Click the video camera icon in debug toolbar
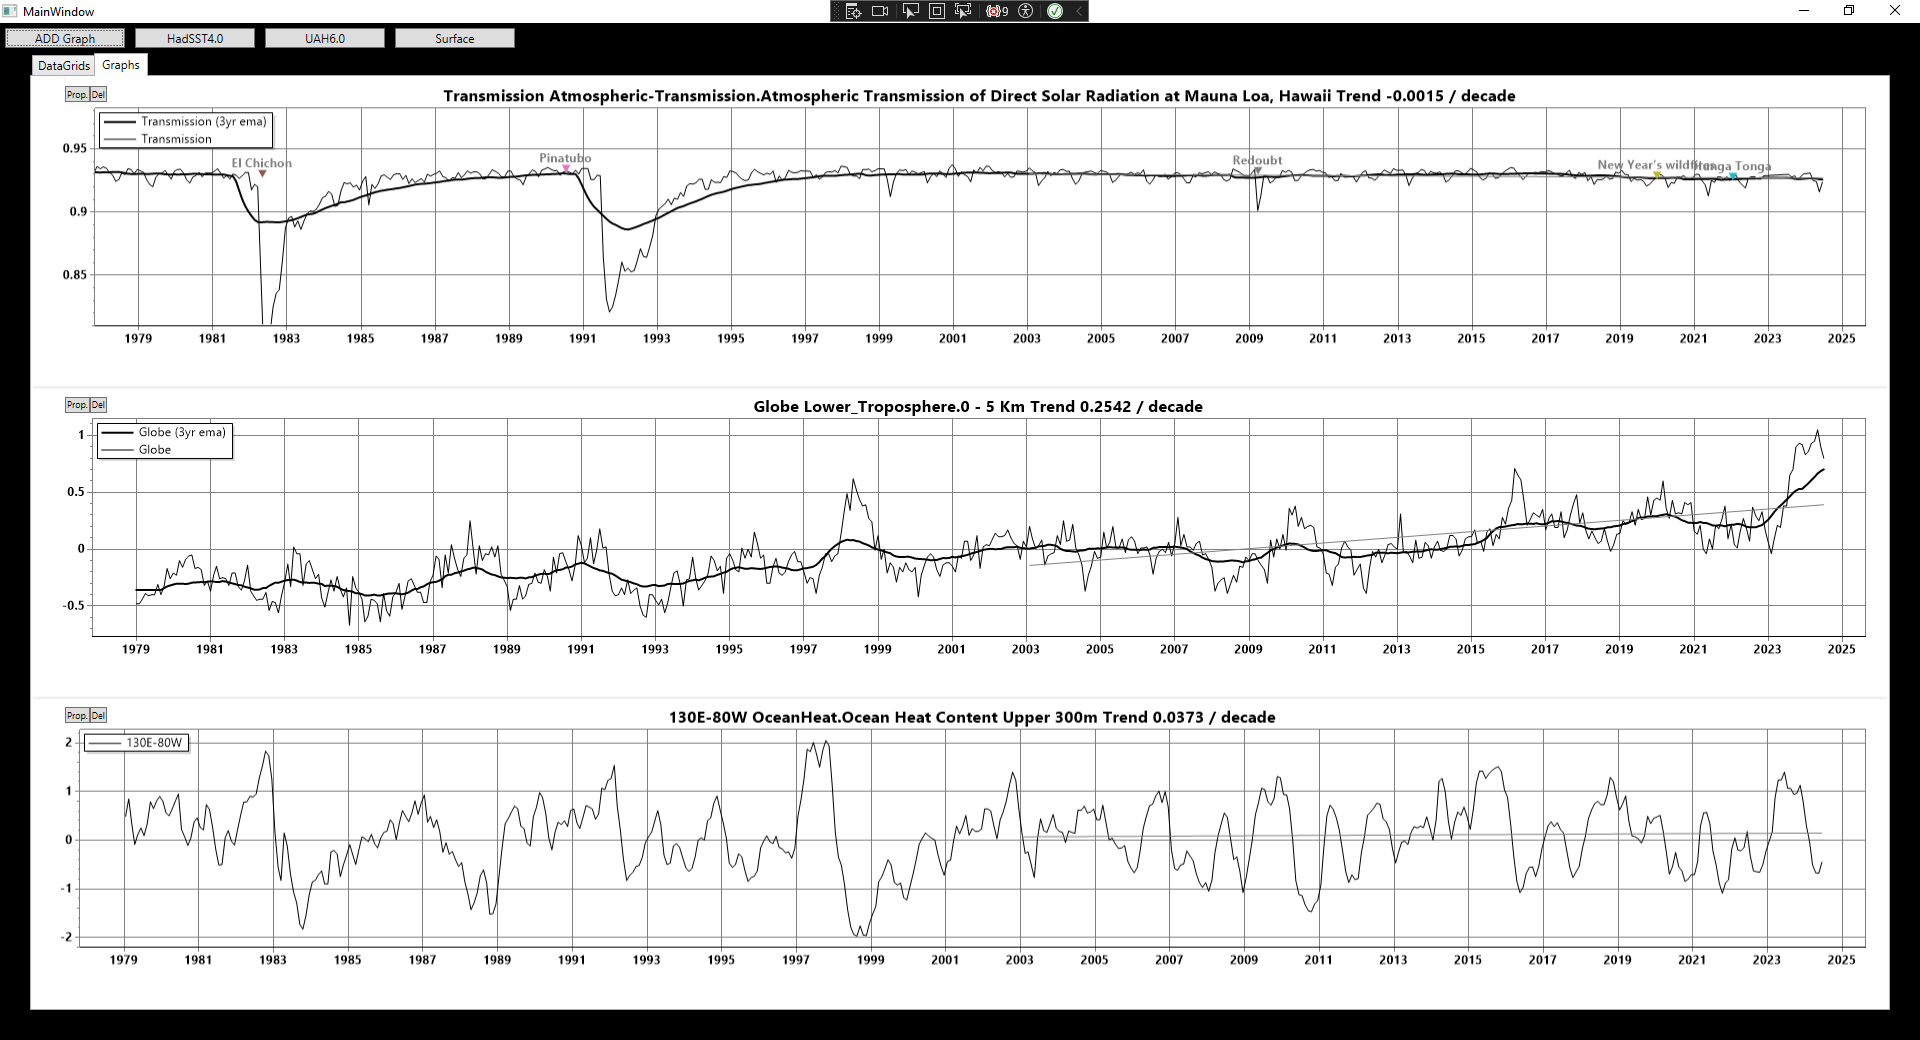Image resolution: width=1920 pixels, height=1040 pixels. [x=880, y=11]
